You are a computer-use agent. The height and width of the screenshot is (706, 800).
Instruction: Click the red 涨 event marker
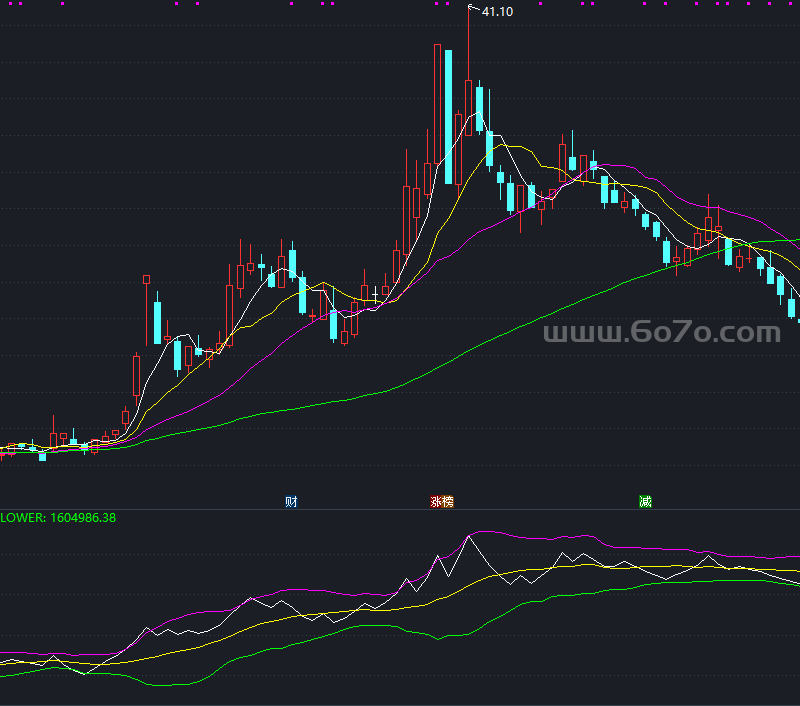pos(436,501)
